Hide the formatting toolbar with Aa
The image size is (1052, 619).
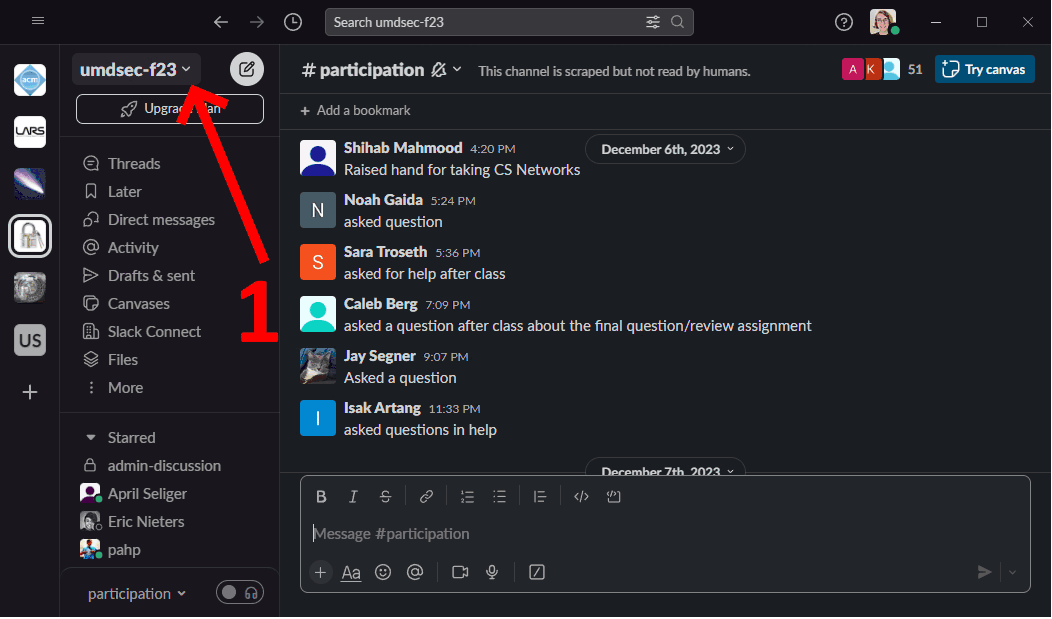coord(351,573)
